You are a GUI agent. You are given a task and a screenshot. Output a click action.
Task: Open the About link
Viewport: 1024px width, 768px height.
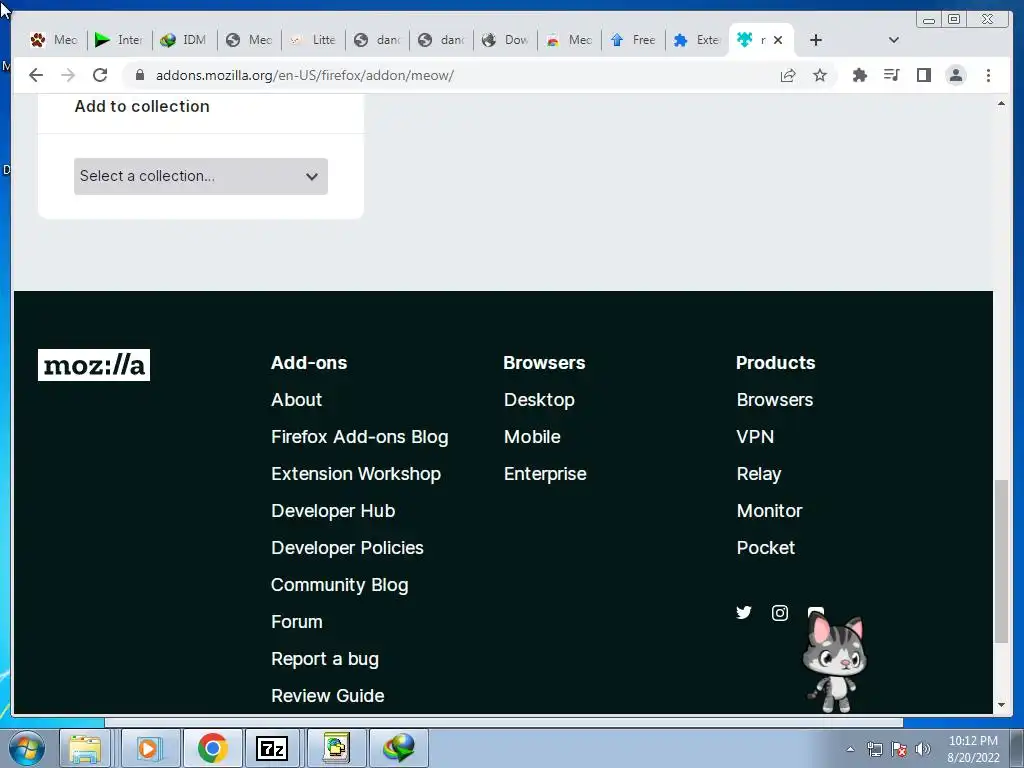296,400
